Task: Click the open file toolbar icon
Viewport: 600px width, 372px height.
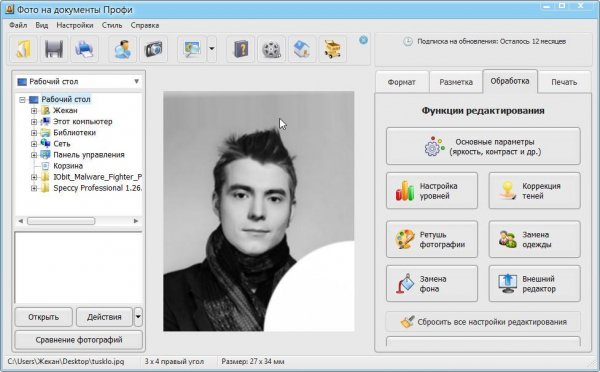Action: pos(23,49)
